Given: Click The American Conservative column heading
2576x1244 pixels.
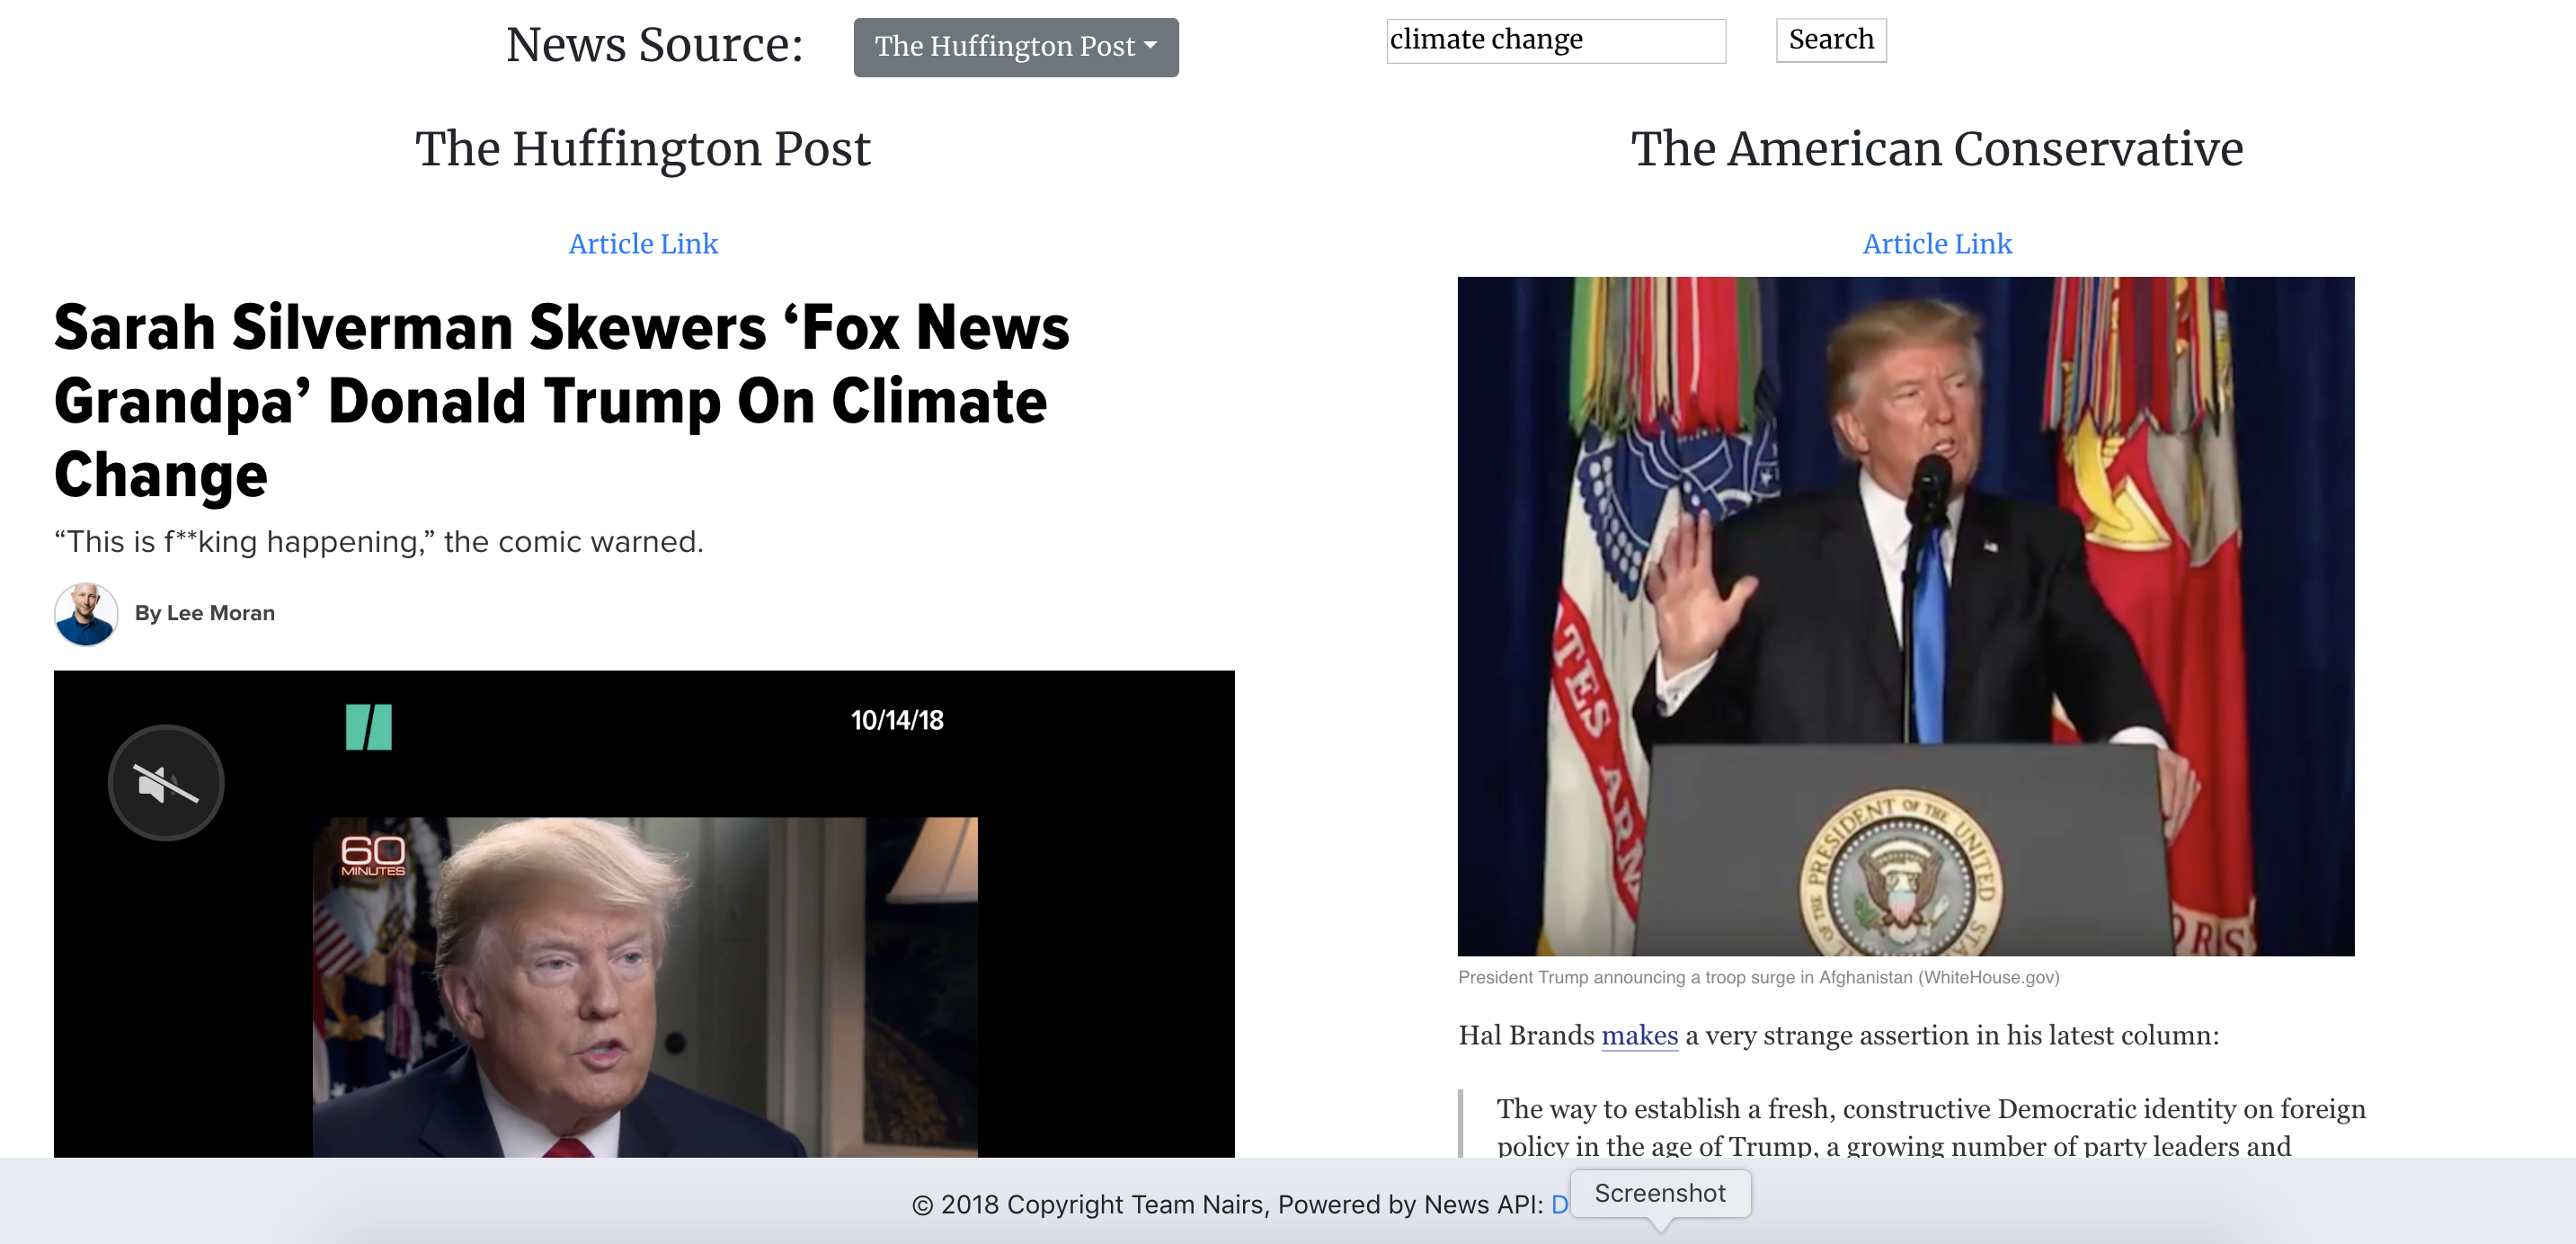Looking at the screenshot, I should tap(1936, 149).
